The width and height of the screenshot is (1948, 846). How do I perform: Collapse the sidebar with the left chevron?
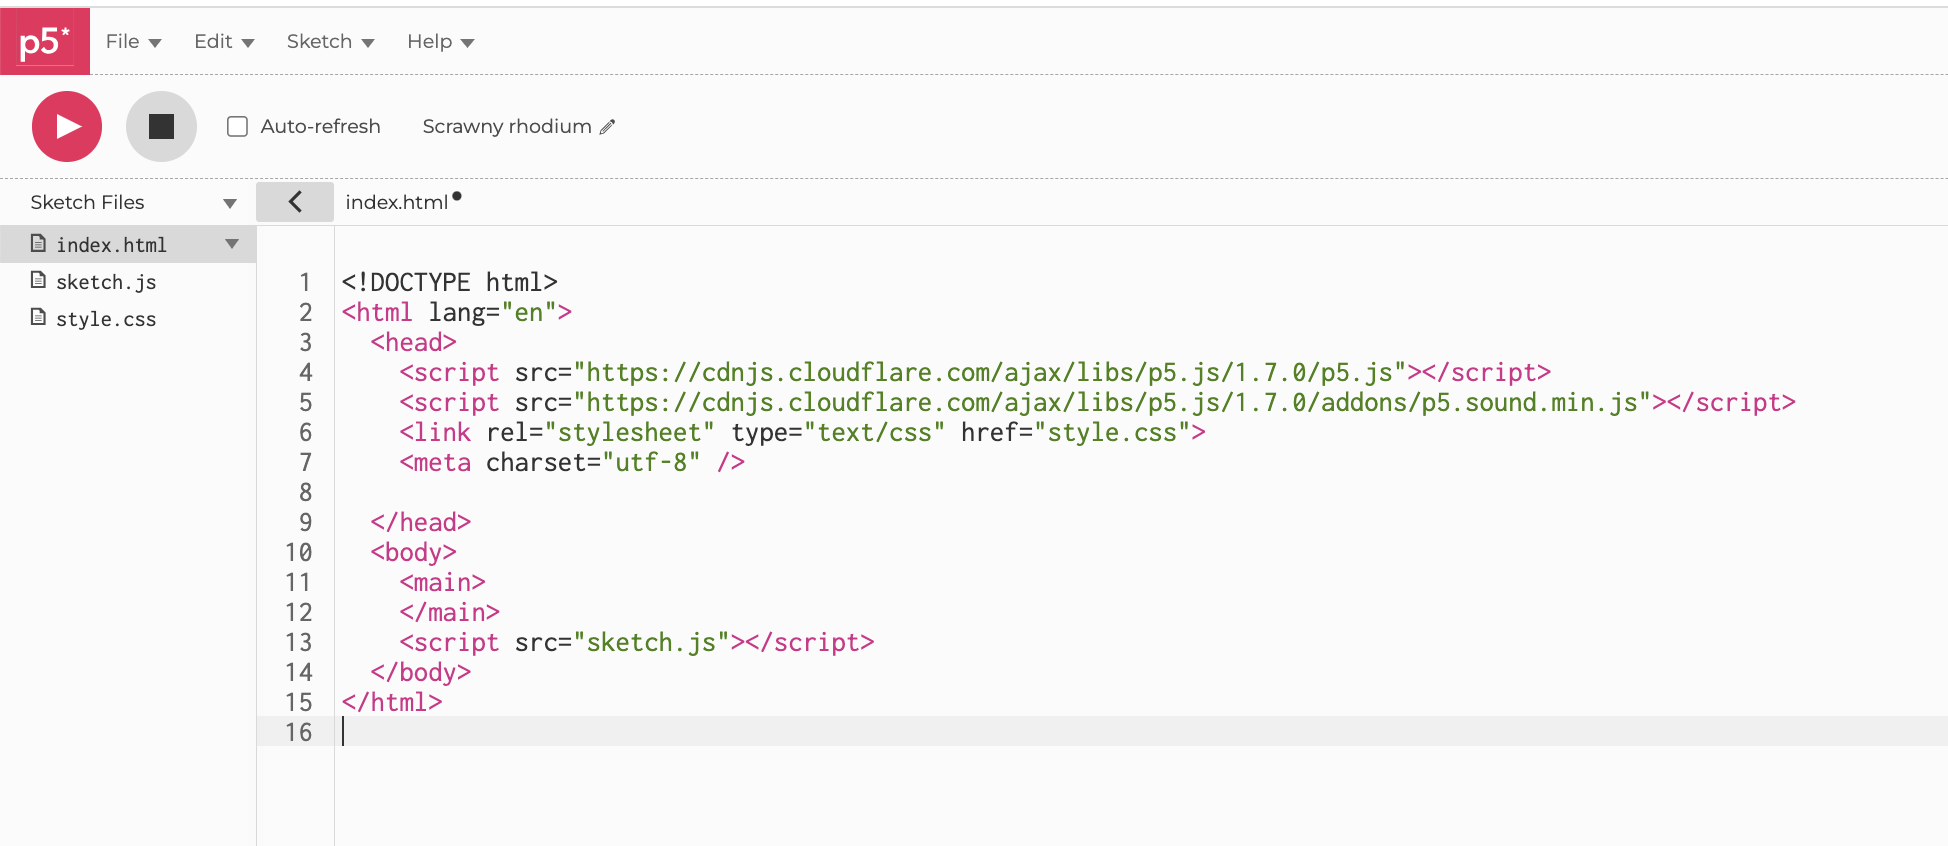pos(295,202)
